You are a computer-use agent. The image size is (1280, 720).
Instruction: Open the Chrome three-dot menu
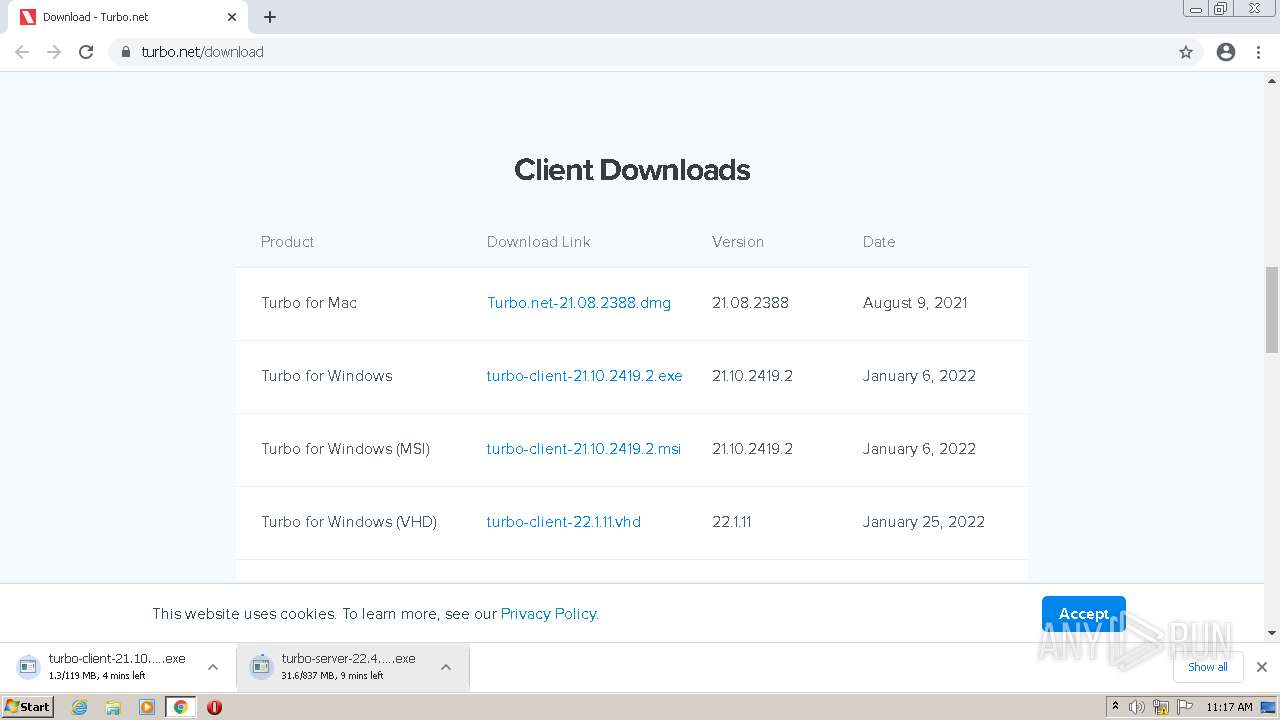[x=1258, y=52]
